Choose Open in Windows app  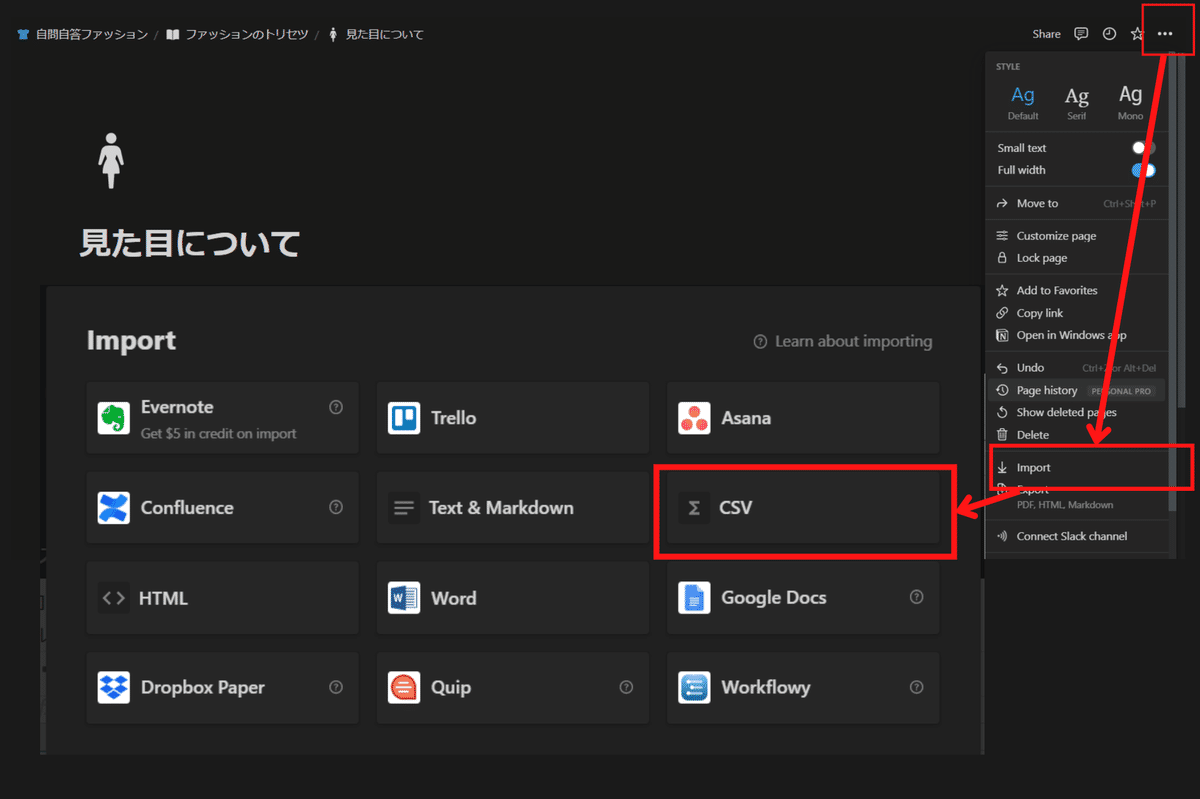click(x=1077, y=335)
